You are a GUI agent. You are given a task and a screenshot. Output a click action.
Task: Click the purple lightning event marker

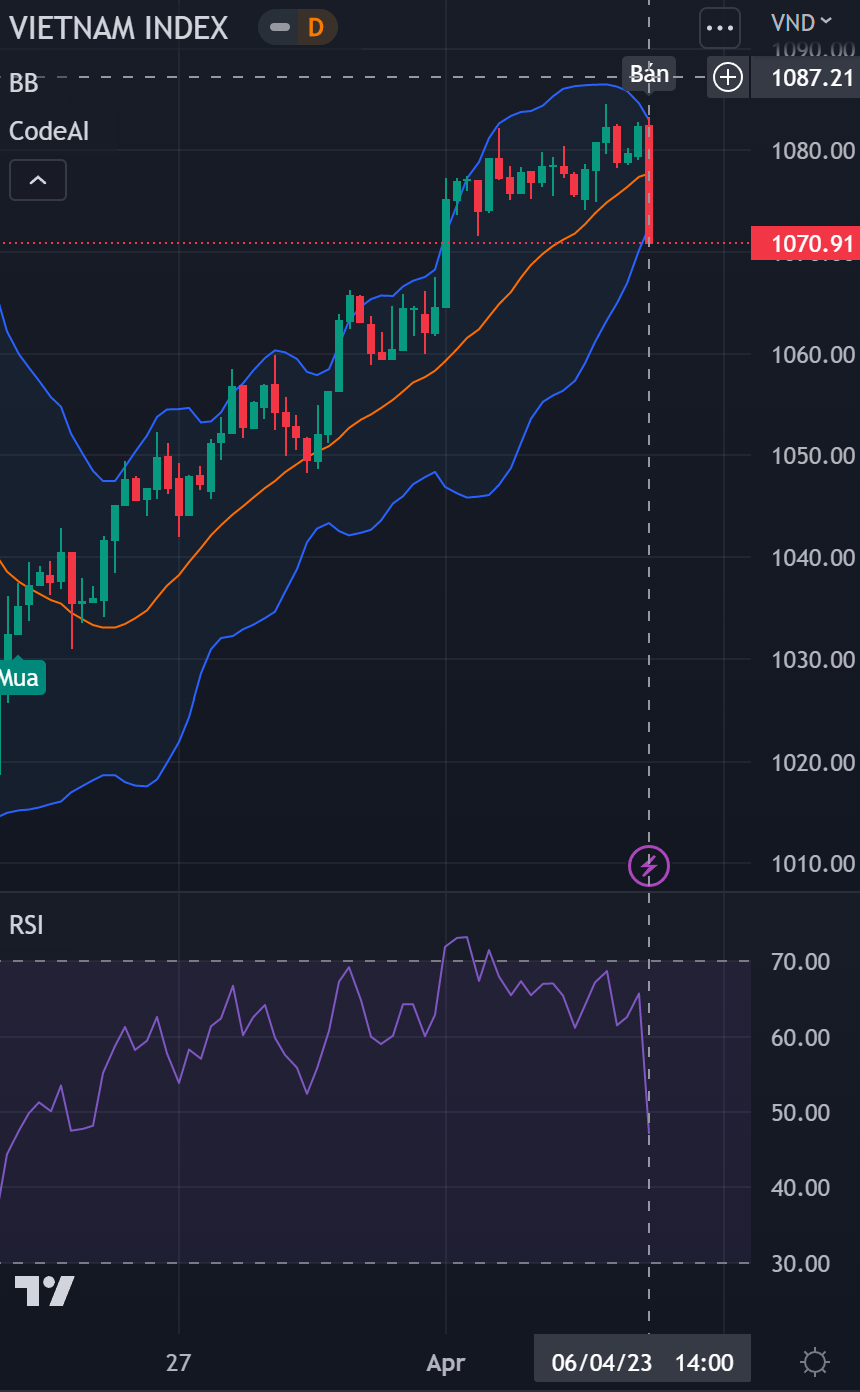click(649, 865)
